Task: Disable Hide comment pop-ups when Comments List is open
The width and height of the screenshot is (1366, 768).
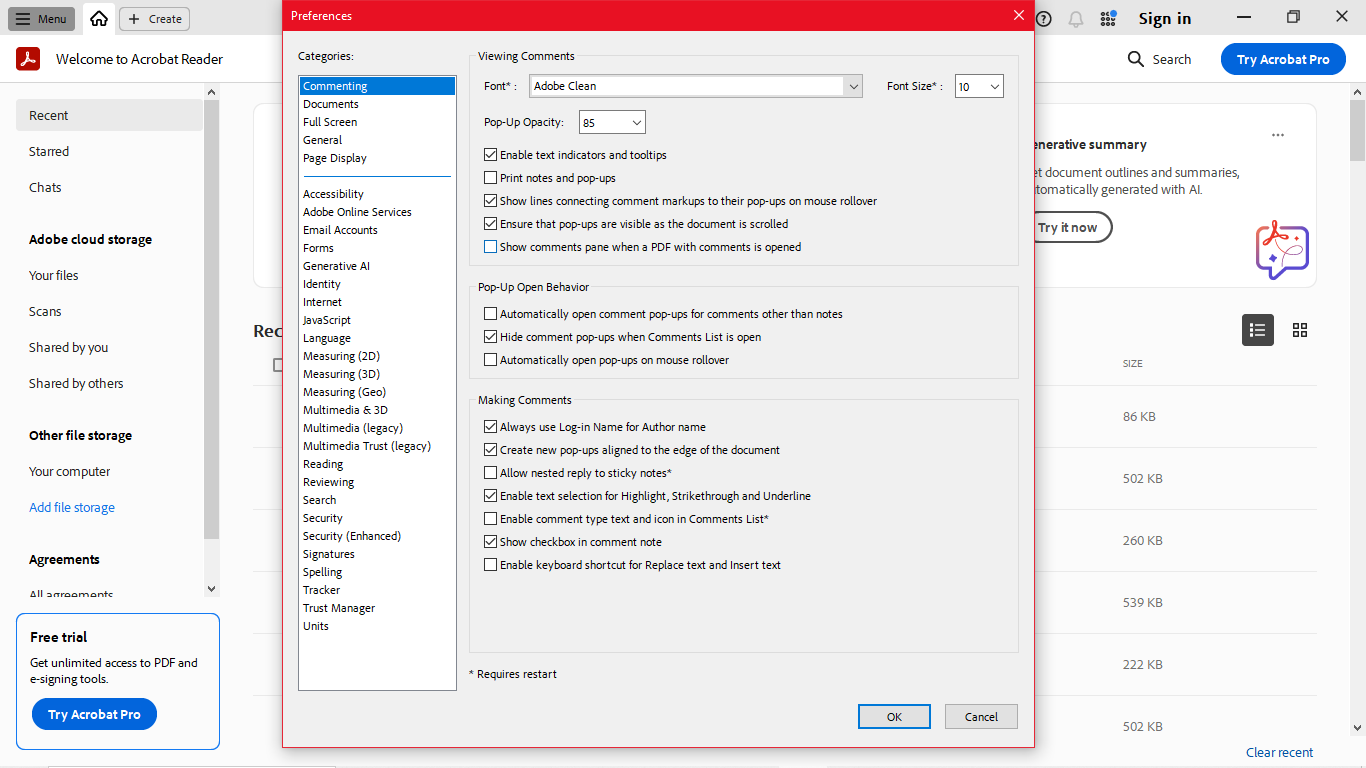Action: click(490, 337)
